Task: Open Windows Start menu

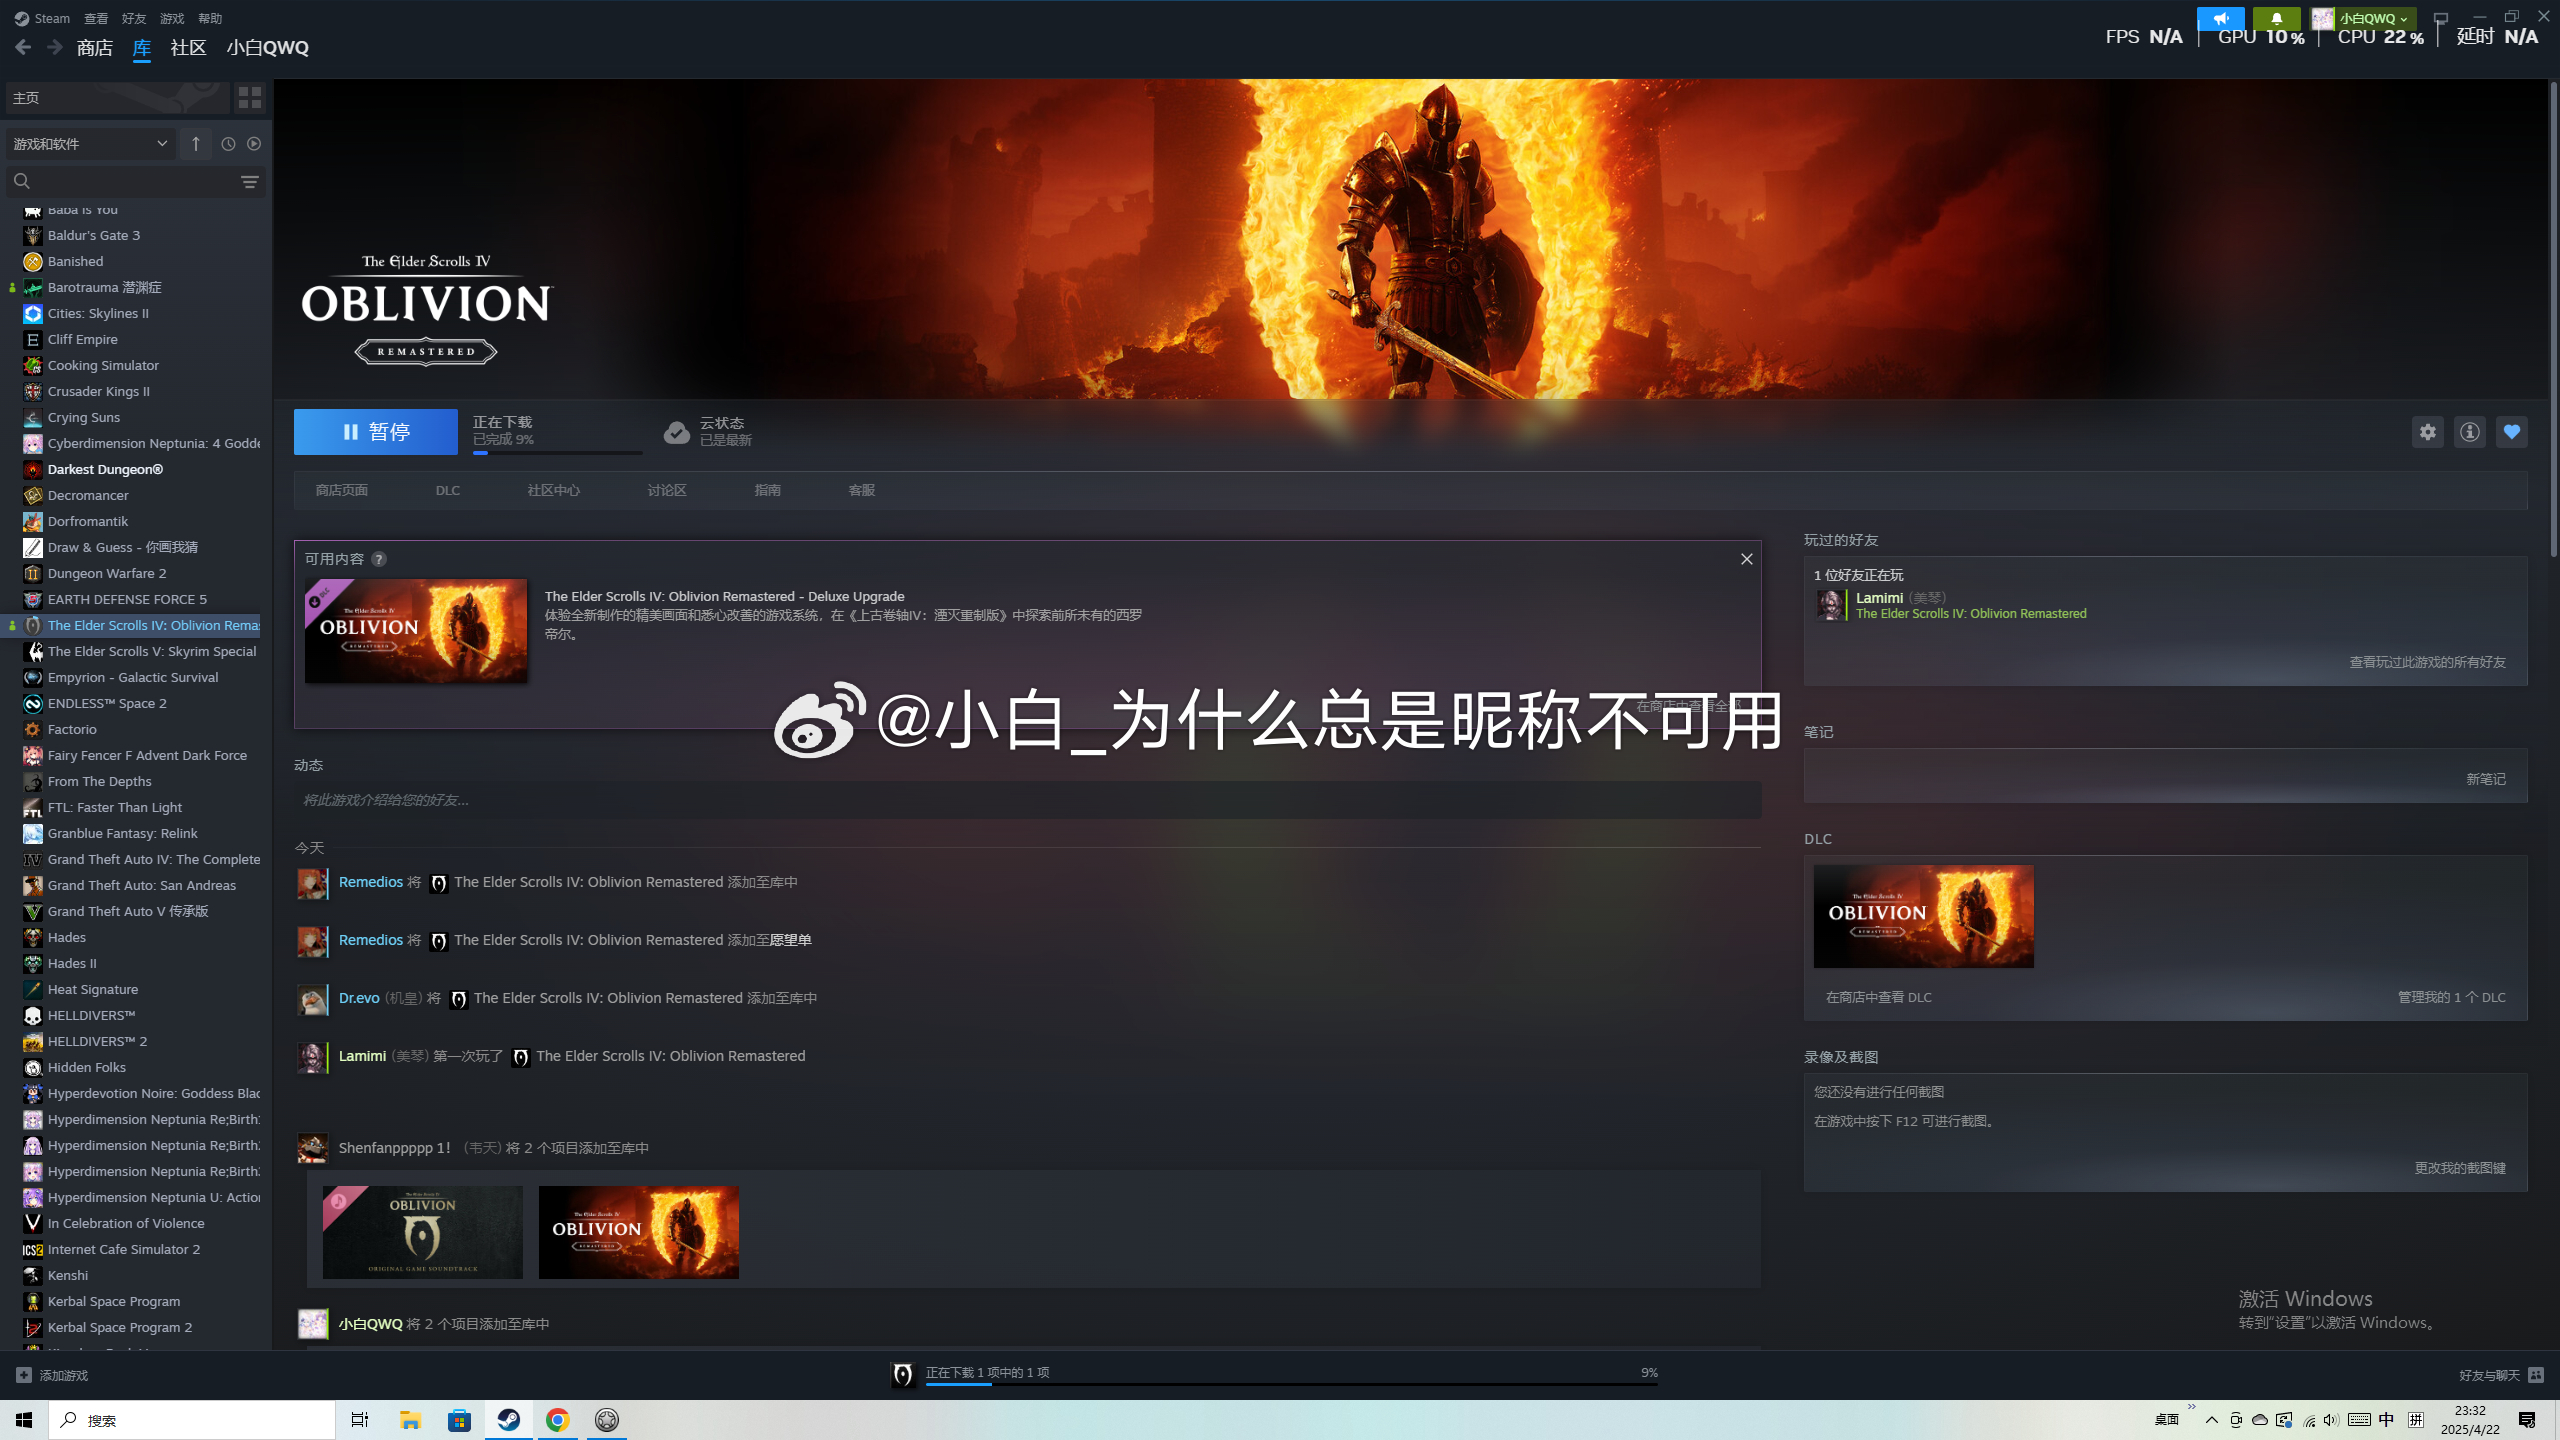Action: [x=24, y=1420]
